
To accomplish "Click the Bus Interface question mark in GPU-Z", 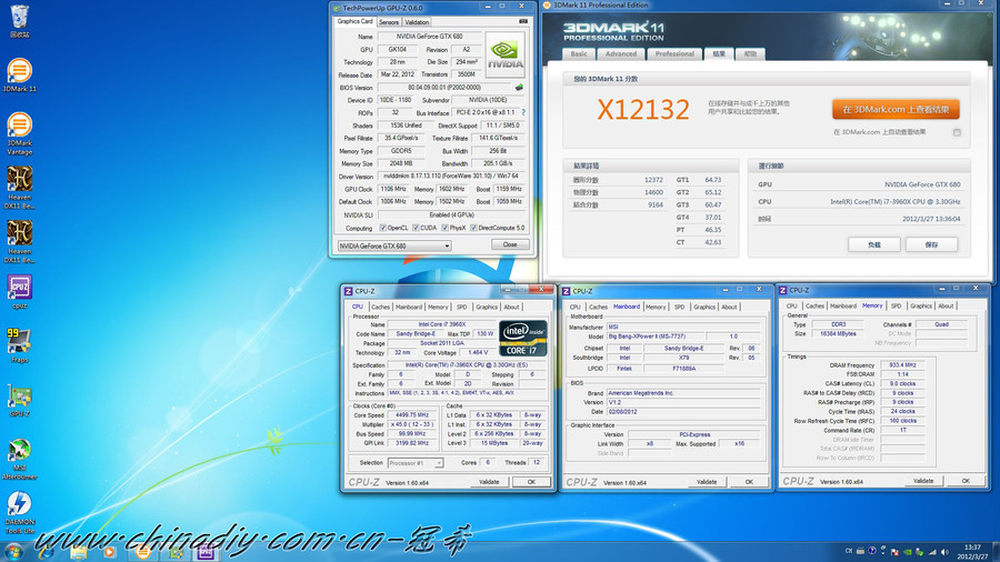I will (x=524, y=112).
